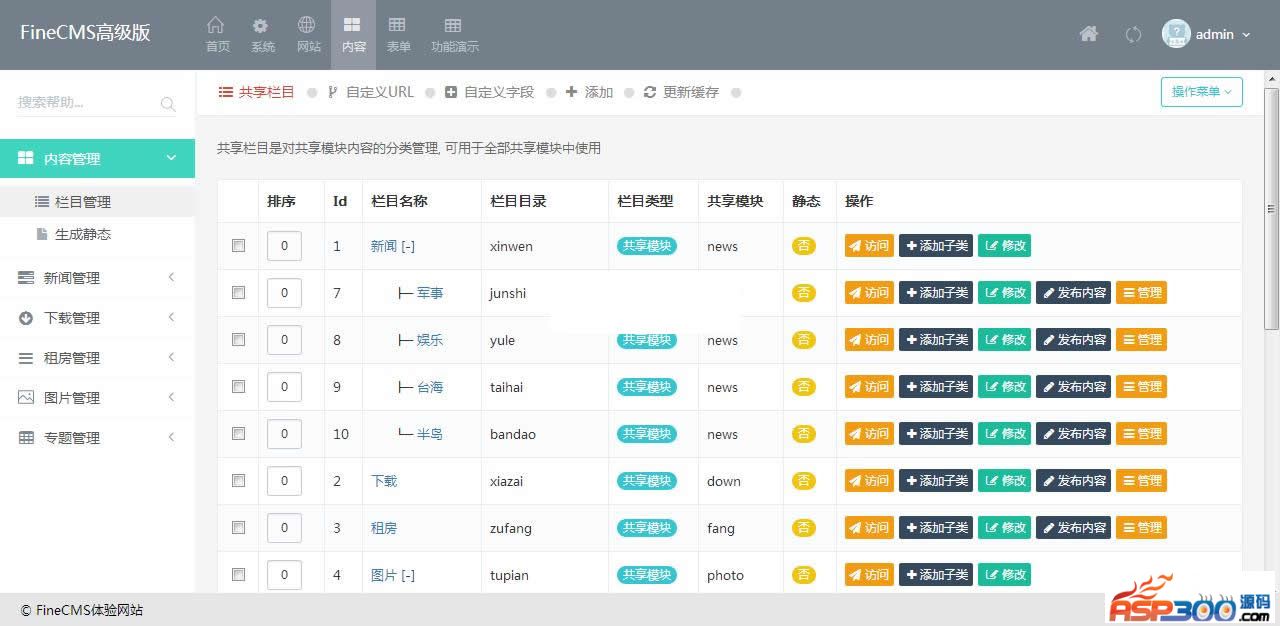Open the 首页 house icon in top navigation
1280x626 pixels.
pyautogui.click(x=217, y=26)
